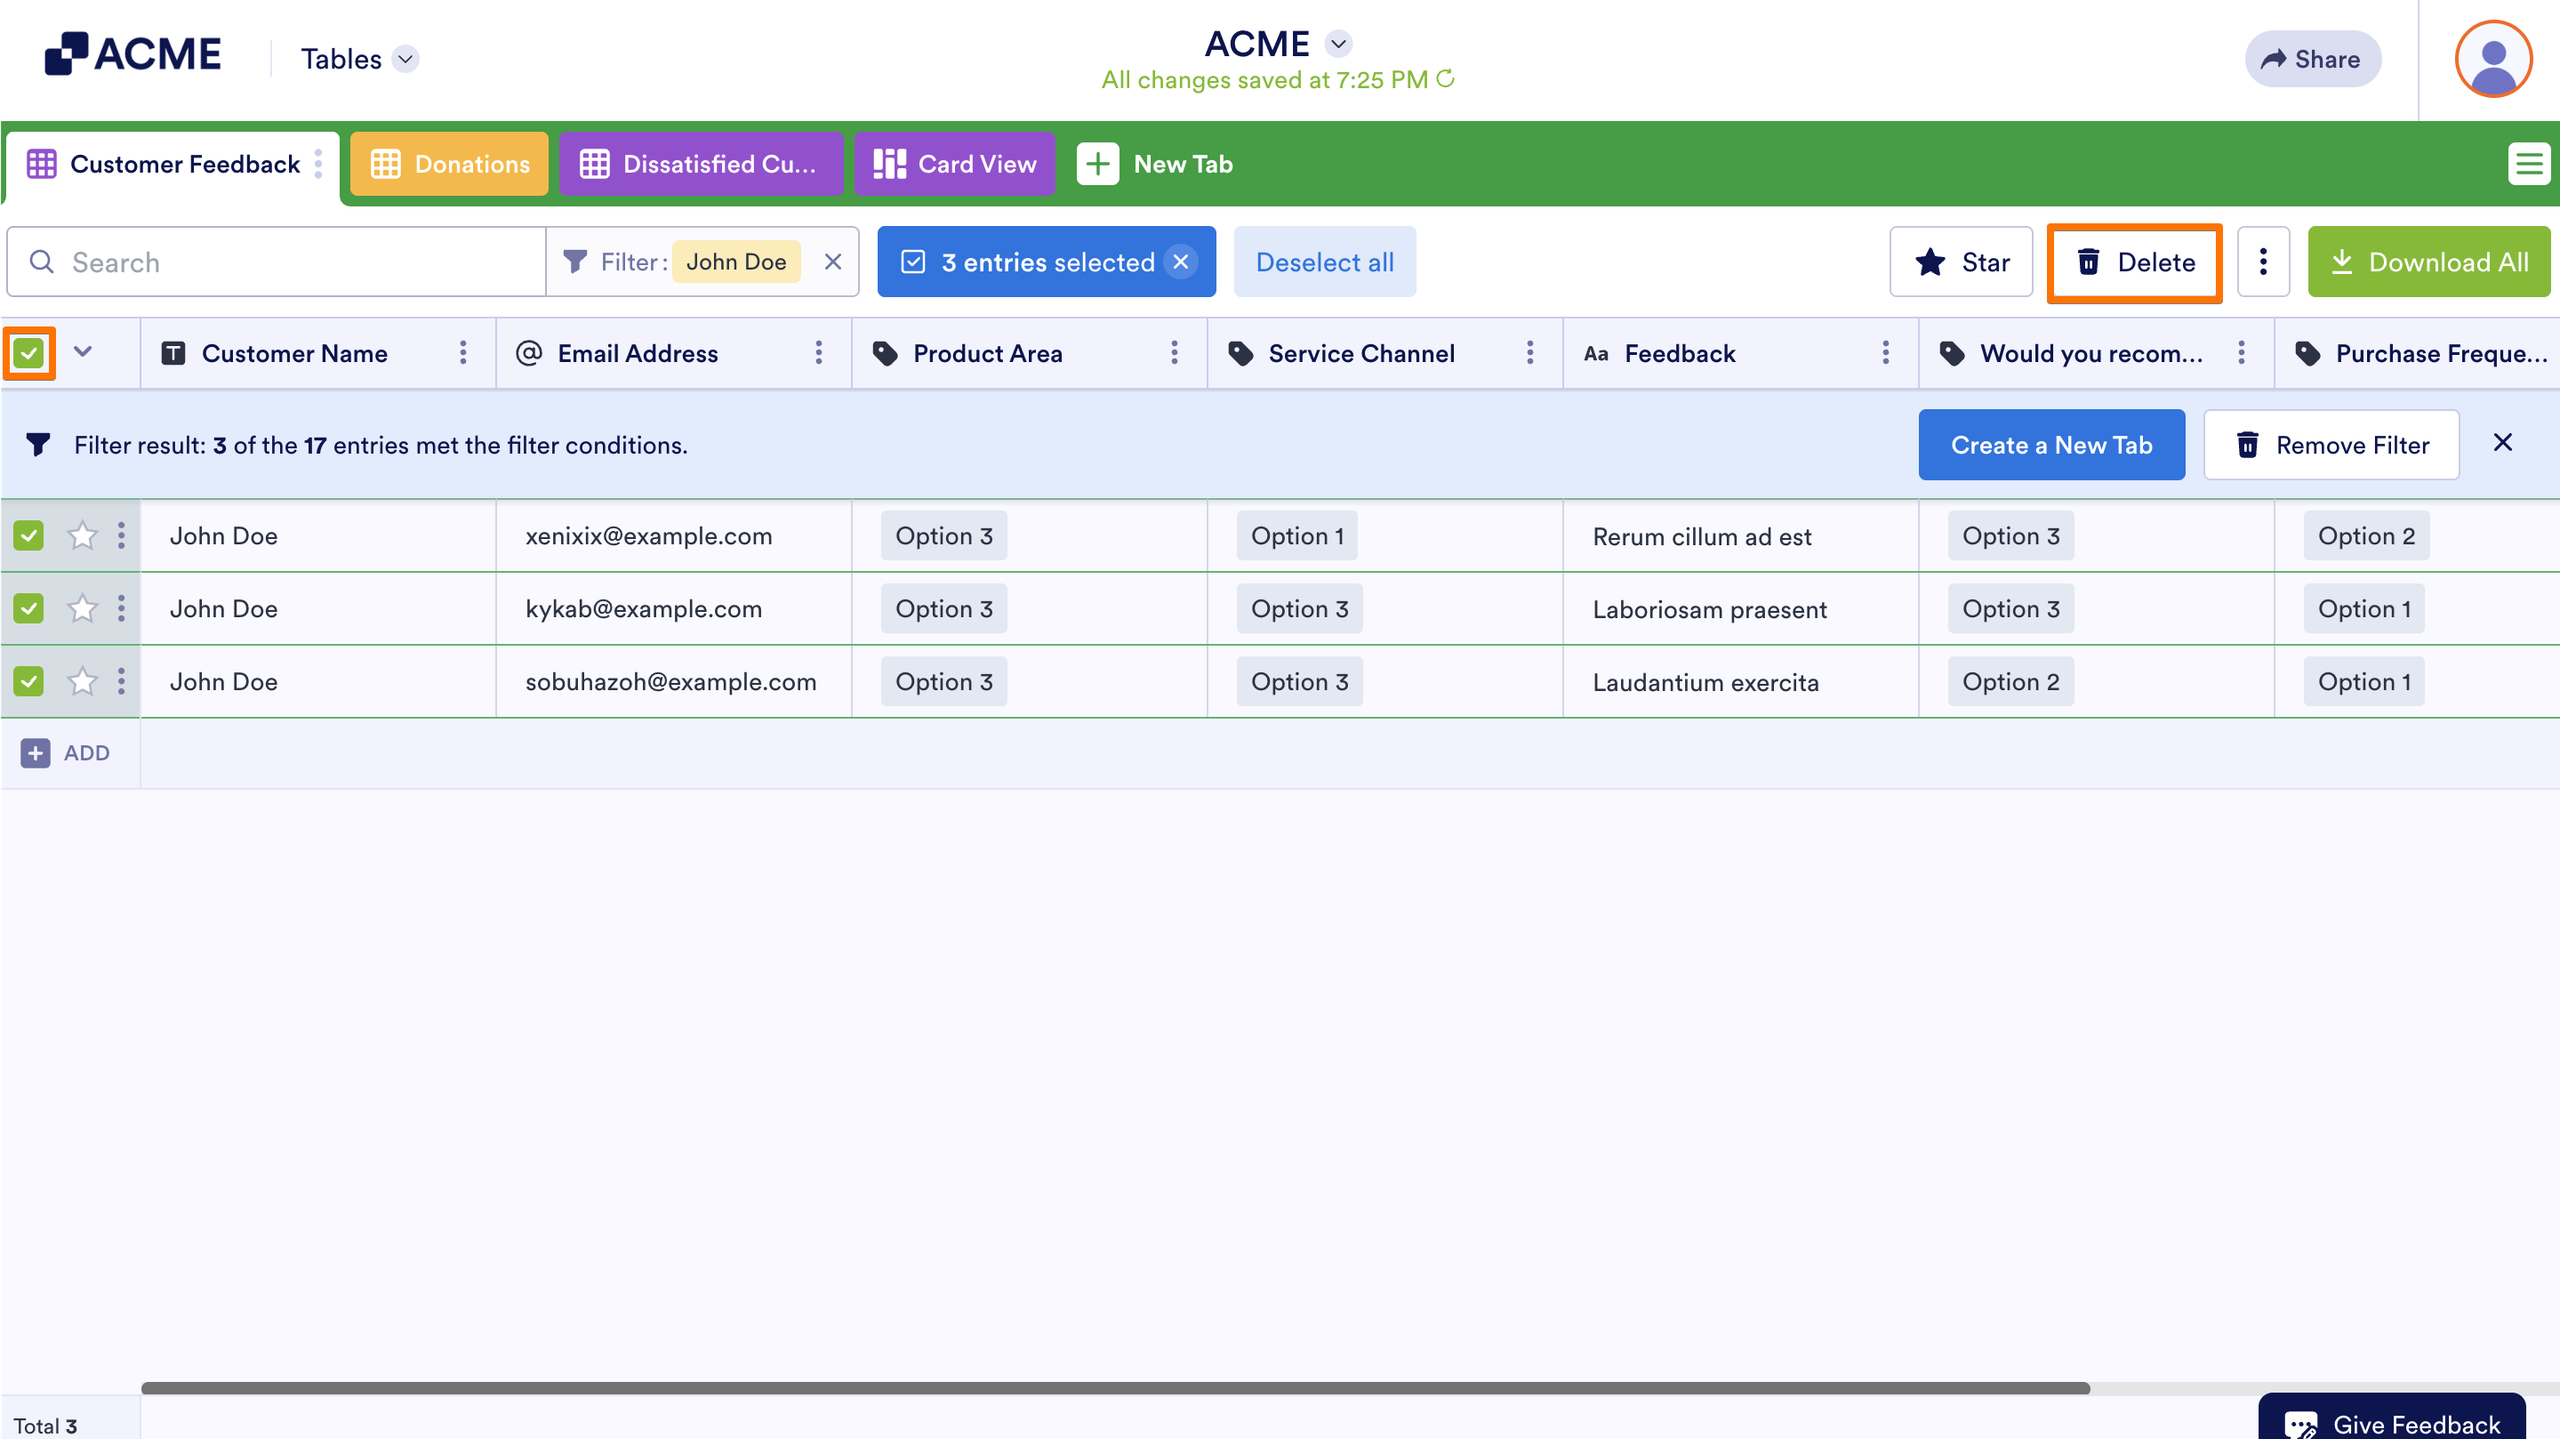Star the sobuhazoh@example.com row

pos(82,682)
